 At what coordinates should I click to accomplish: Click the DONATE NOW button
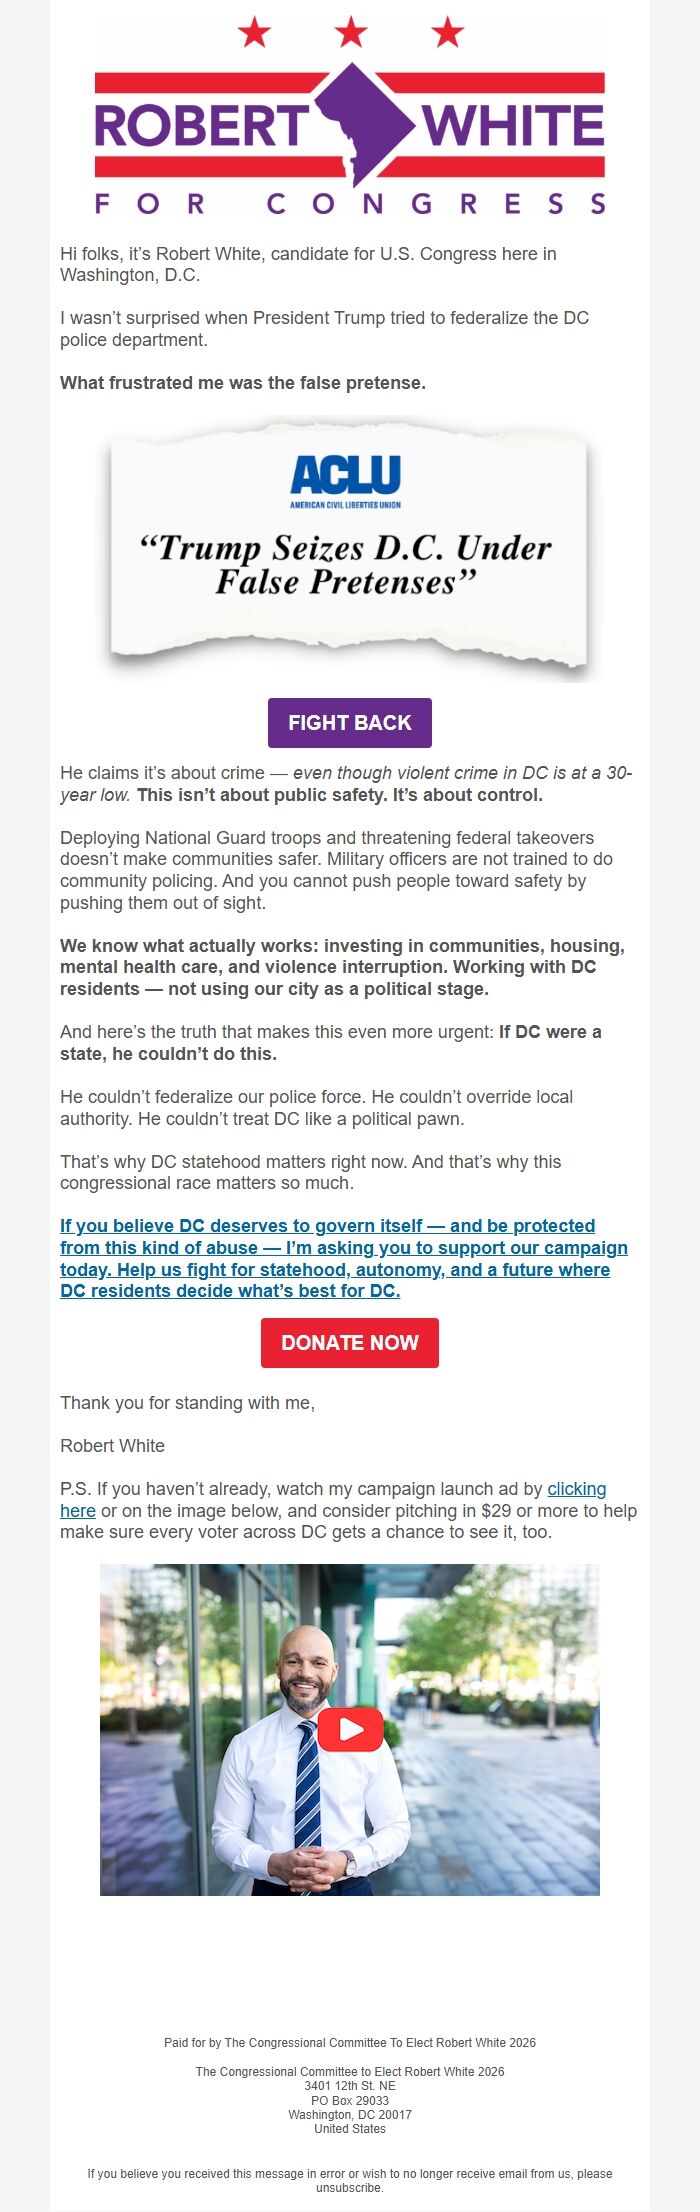point(349,1343)
